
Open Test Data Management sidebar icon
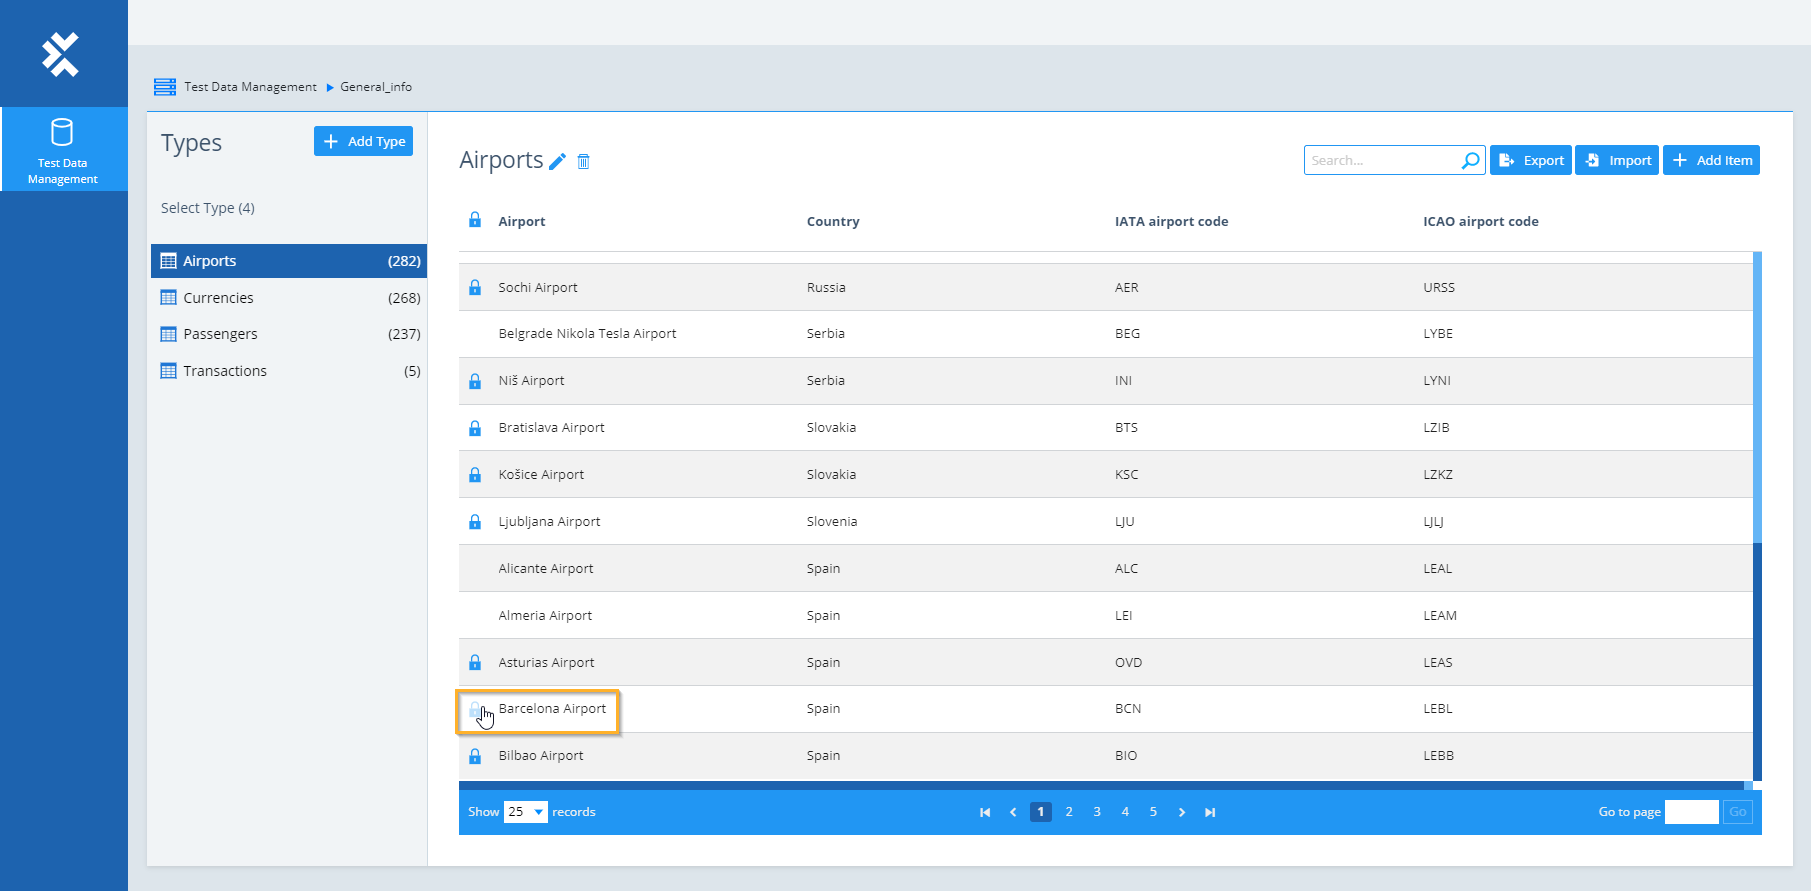coord(63,149)
